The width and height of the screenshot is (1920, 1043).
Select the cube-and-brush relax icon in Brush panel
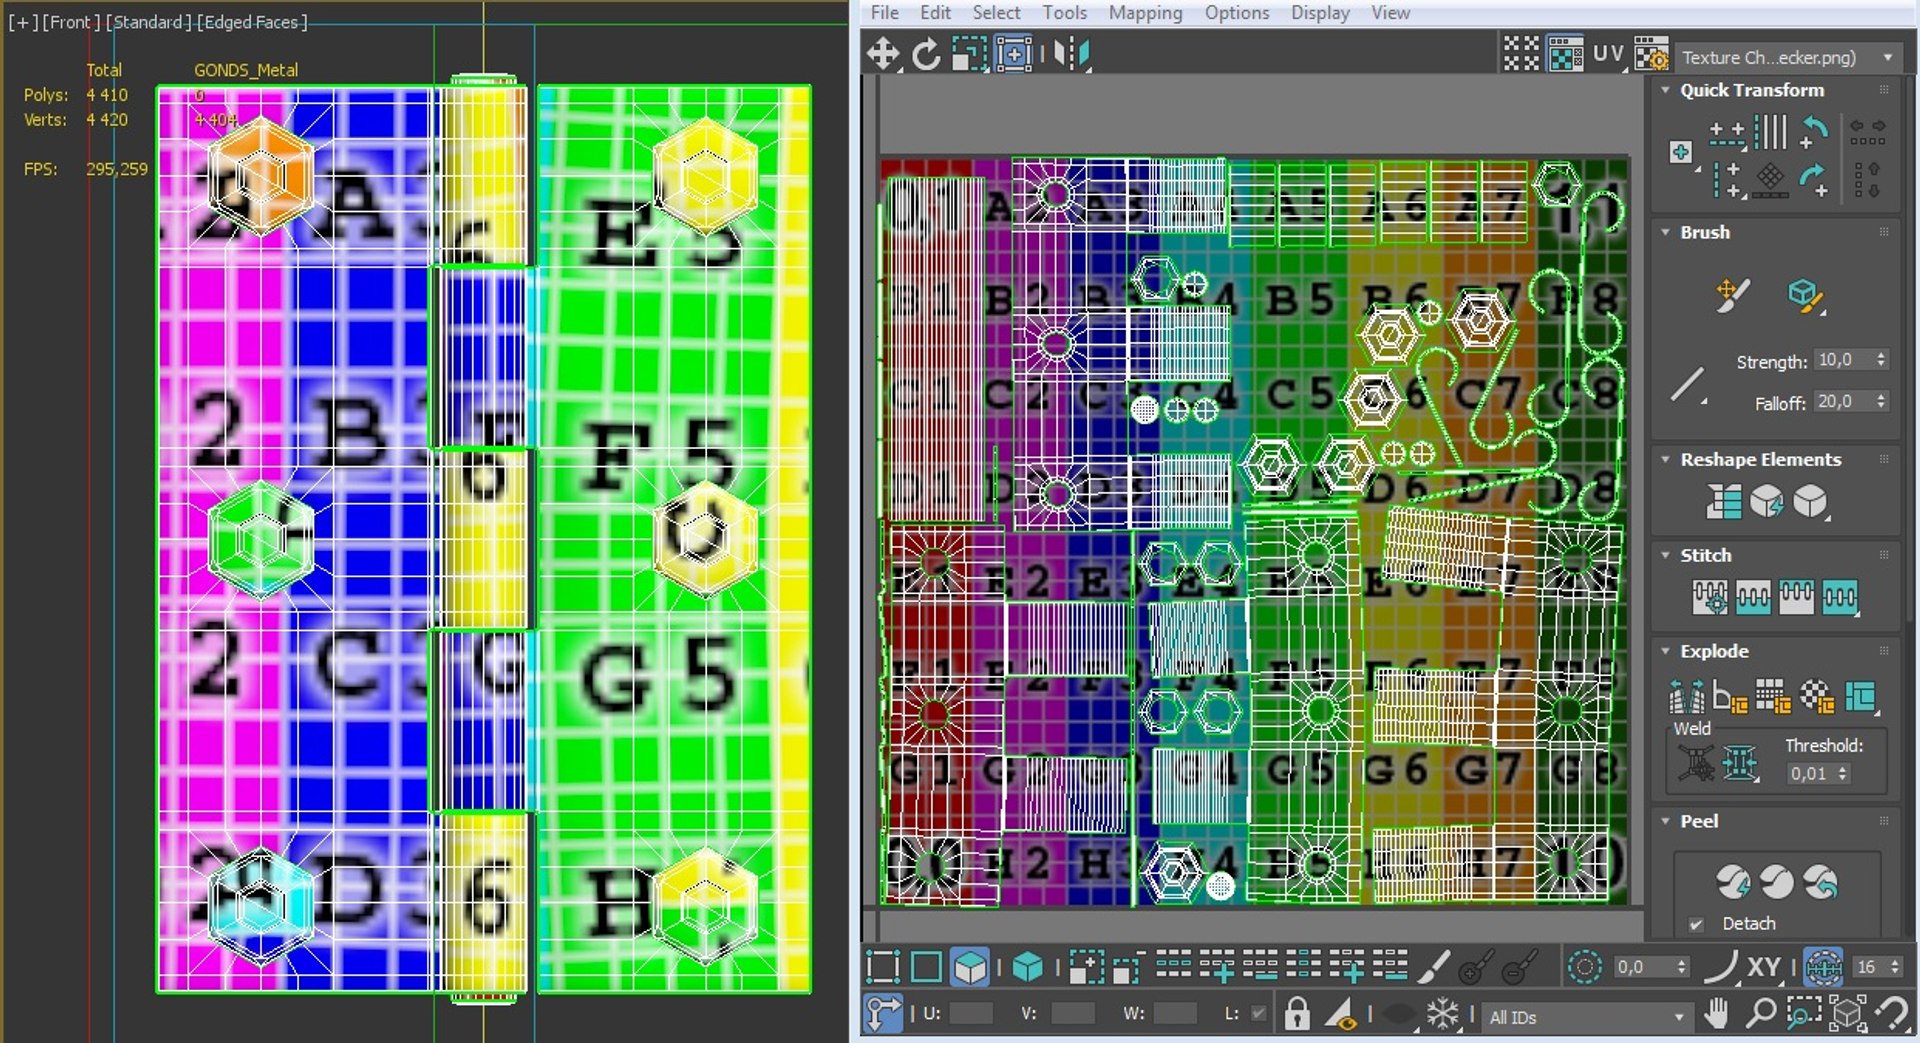pyautogui.click(x=1805, y=295)
